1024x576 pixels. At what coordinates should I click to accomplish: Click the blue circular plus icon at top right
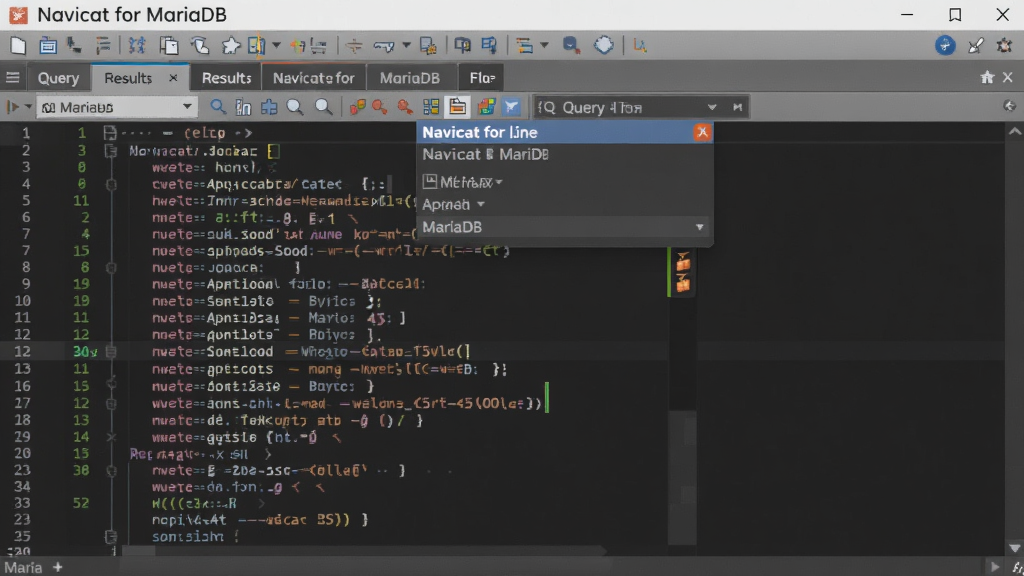945,45
